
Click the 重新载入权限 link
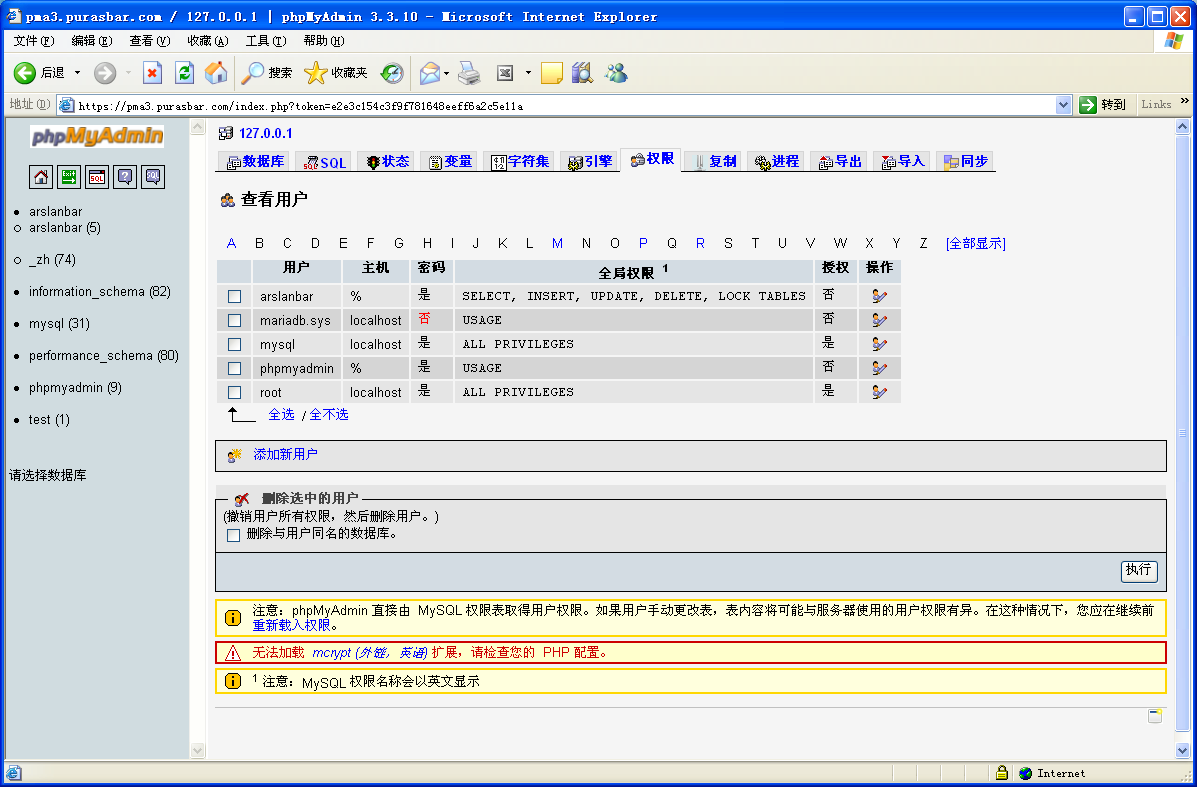292,625
